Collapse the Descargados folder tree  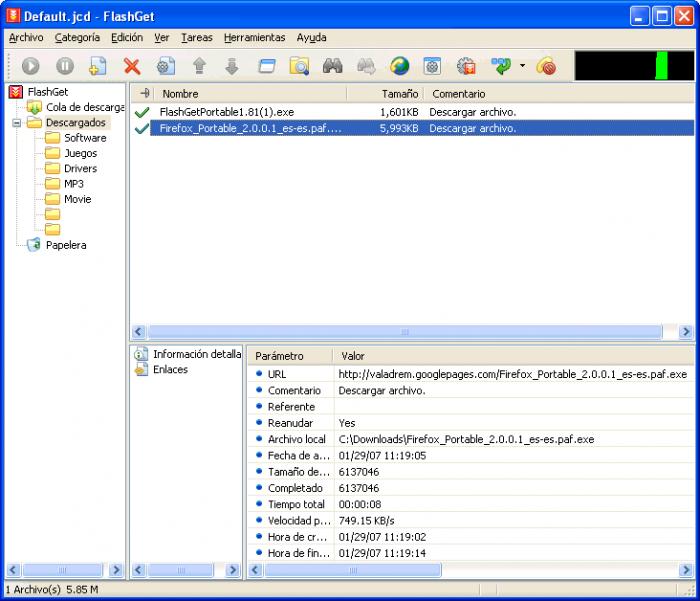click(17, 123)
